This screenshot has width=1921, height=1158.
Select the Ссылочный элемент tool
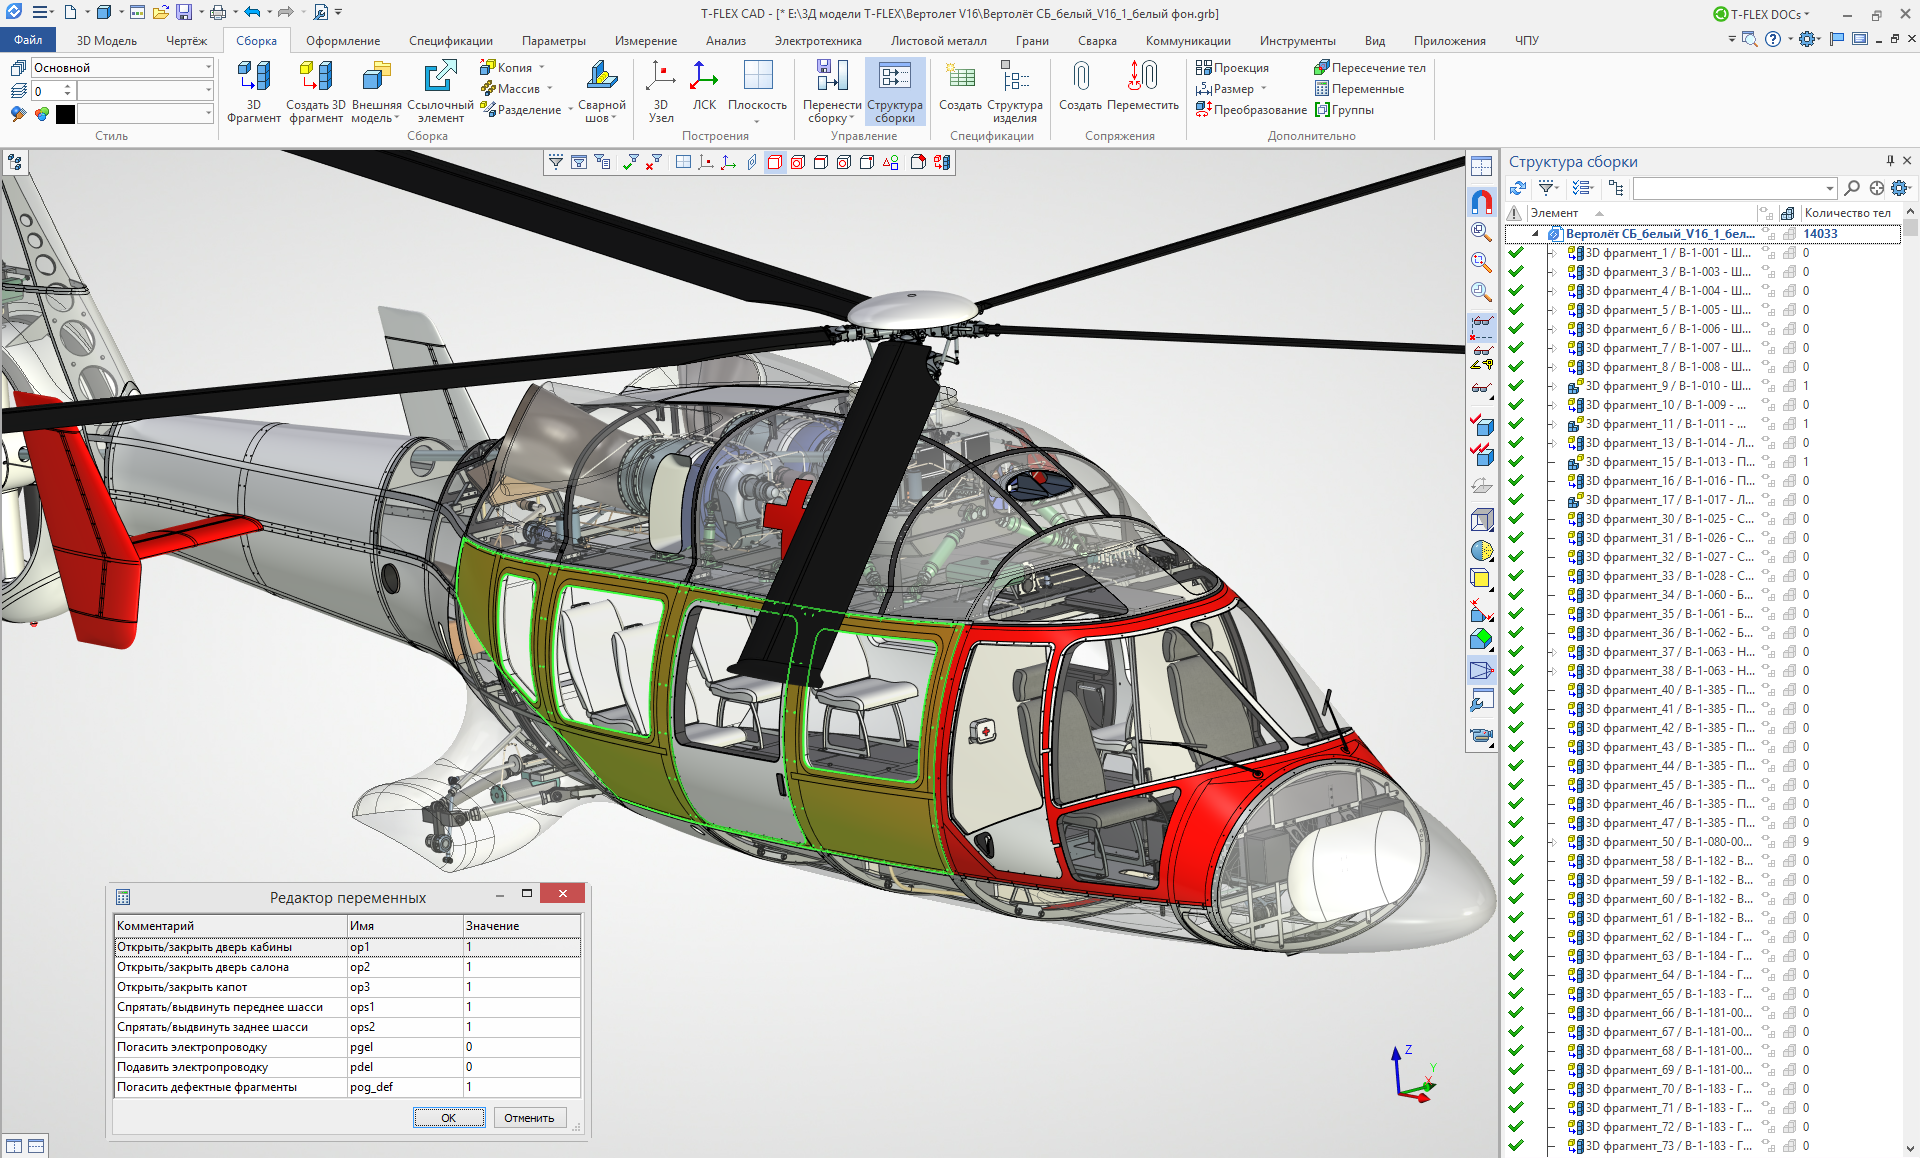[440, 91]
